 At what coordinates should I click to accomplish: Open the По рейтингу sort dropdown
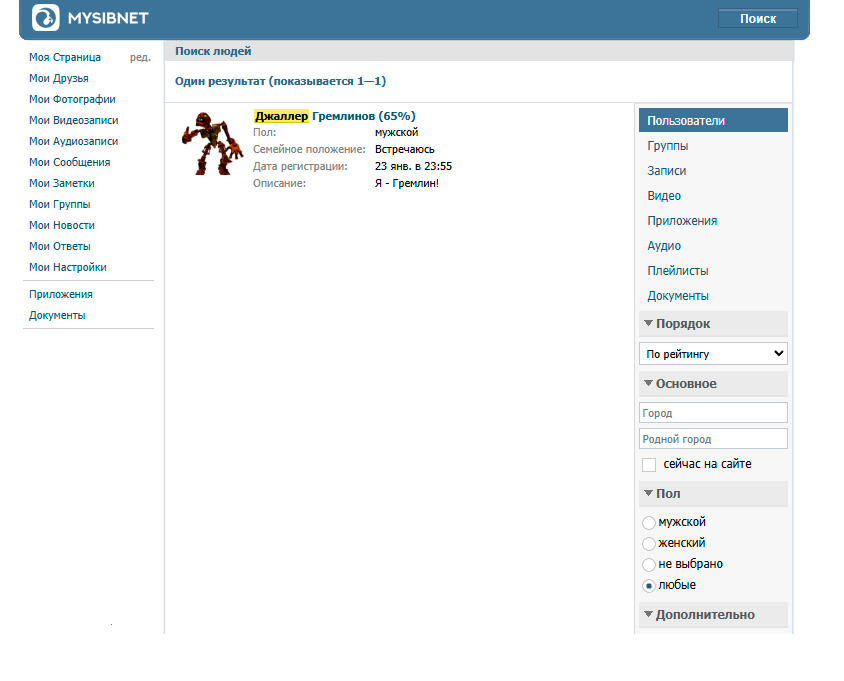tap(713, 354)
